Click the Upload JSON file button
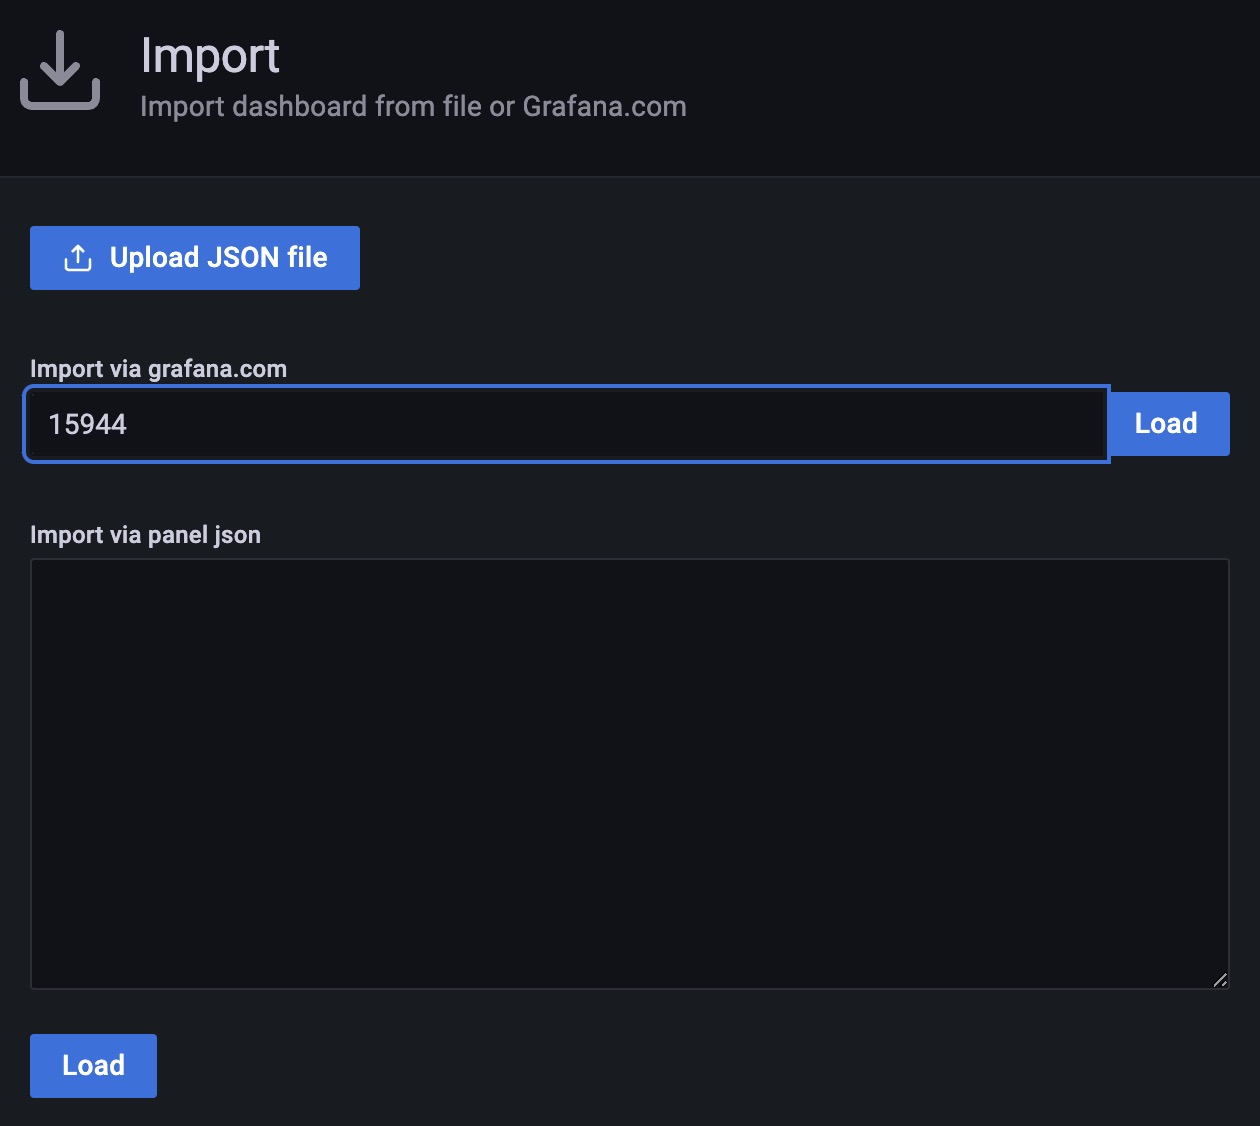The height and width of the screenshot is (1126, 1260). [195, 258]
